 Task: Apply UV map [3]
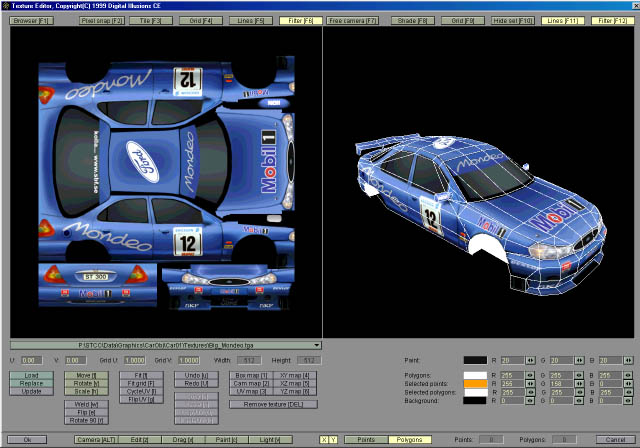[251, 391]
